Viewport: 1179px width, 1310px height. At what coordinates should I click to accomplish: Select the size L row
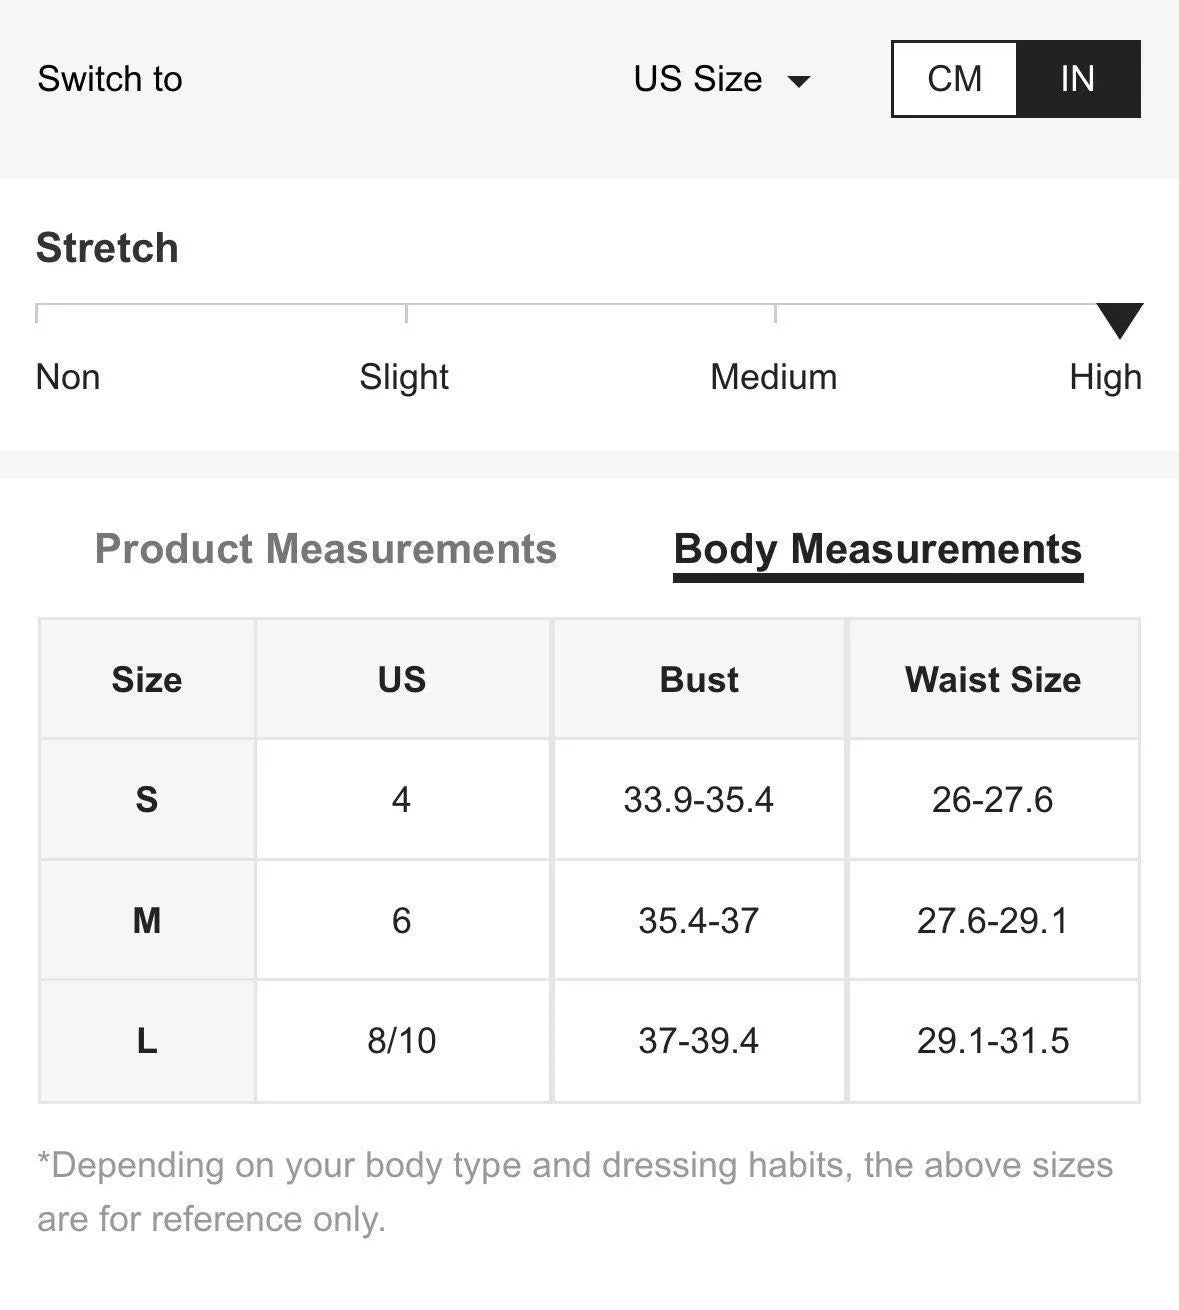coord(589,1041)
